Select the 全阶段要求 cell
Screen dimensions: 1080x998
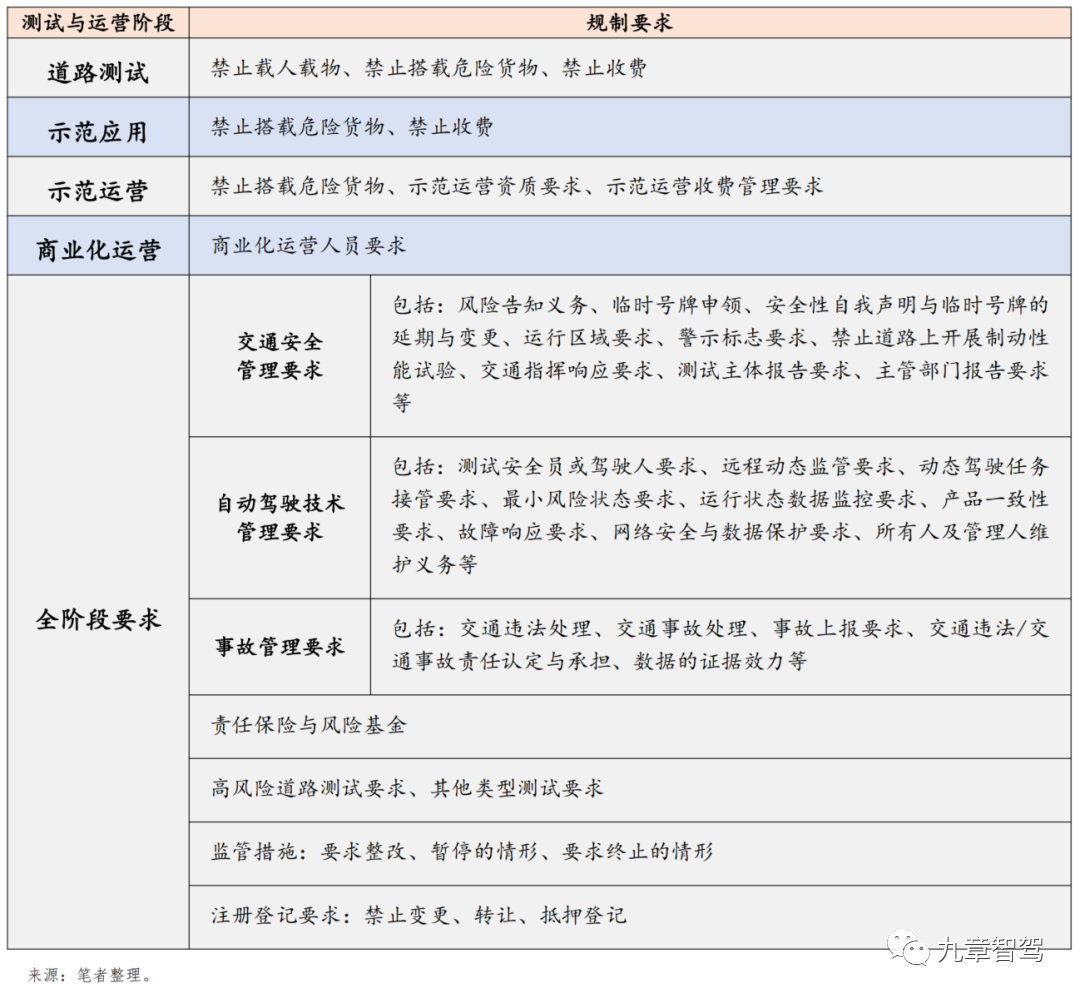(x=95, y=618)
